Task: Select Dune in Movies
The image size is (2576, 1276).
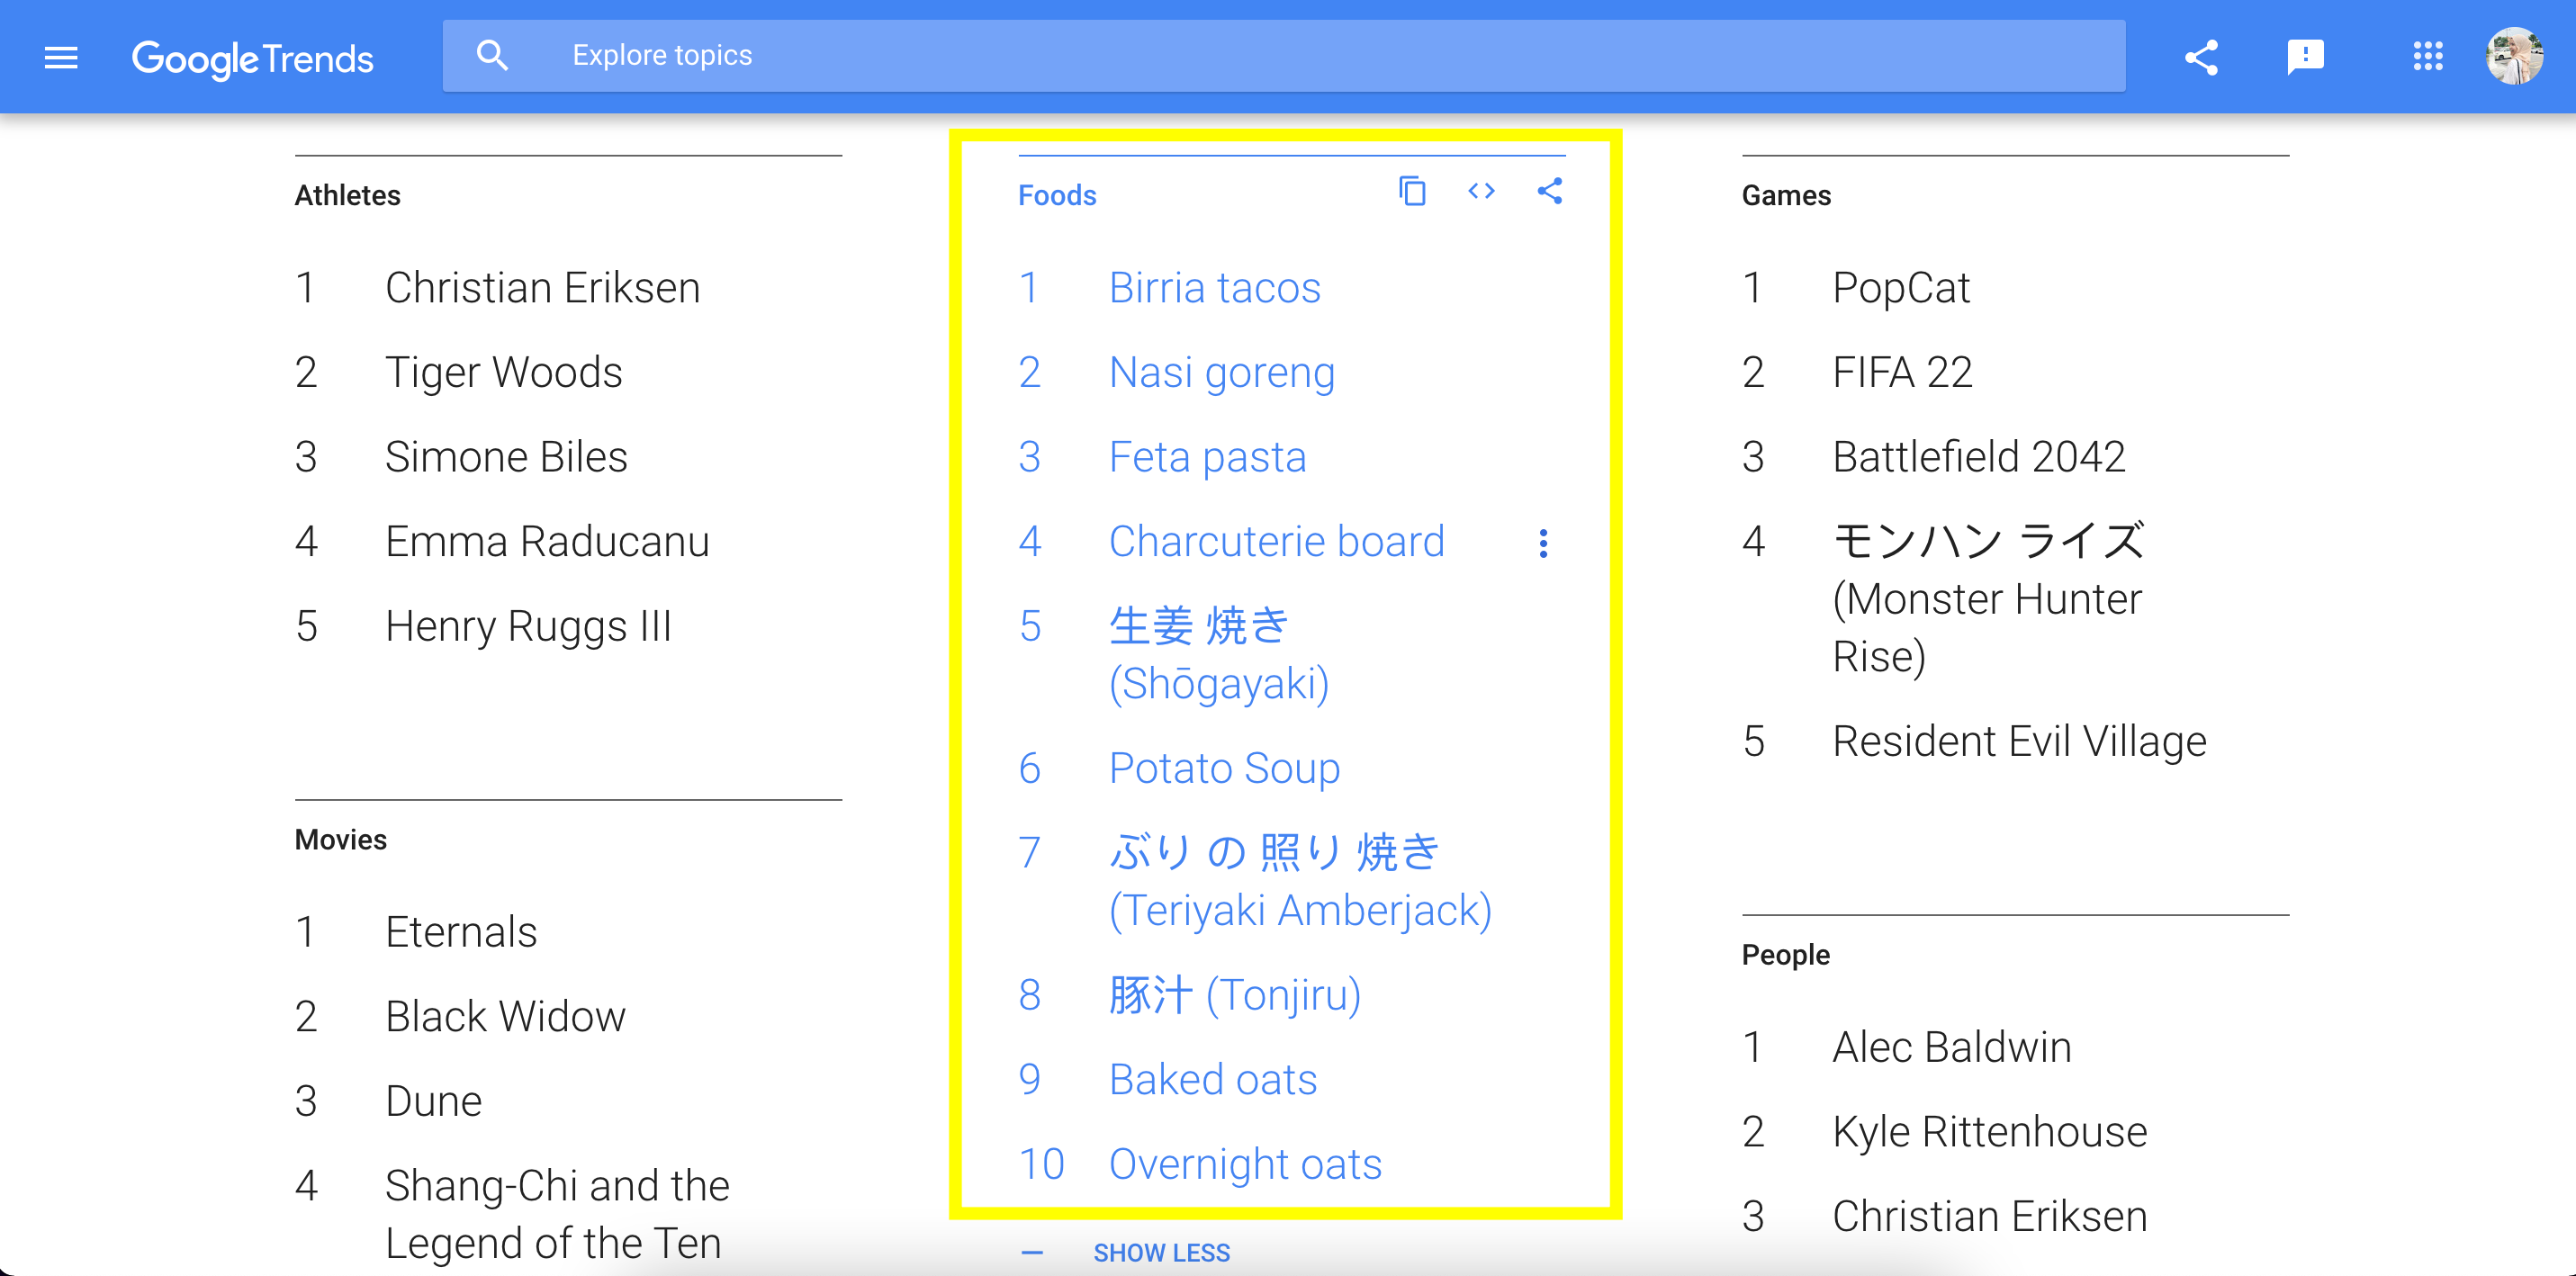Action: [x=433, y=1102]
